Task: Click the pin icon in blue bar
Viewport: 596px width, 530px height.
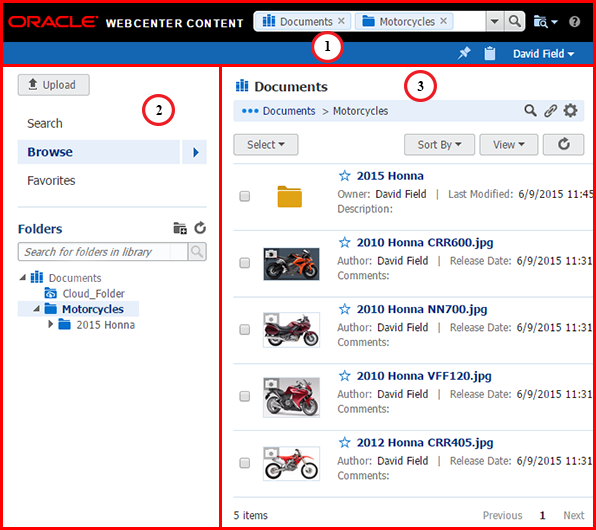Action: coord(464,53)
